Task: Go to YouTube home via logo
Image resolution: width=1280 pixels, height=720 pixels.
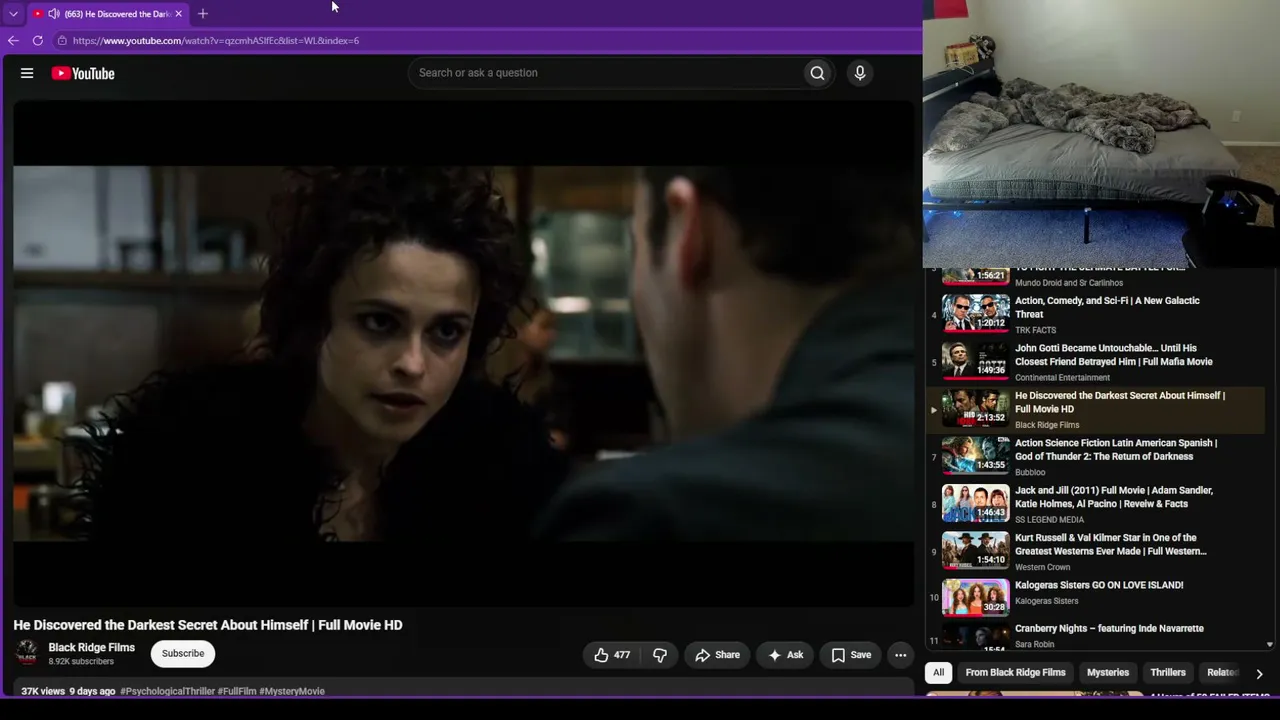Action: tap(83, 73)
